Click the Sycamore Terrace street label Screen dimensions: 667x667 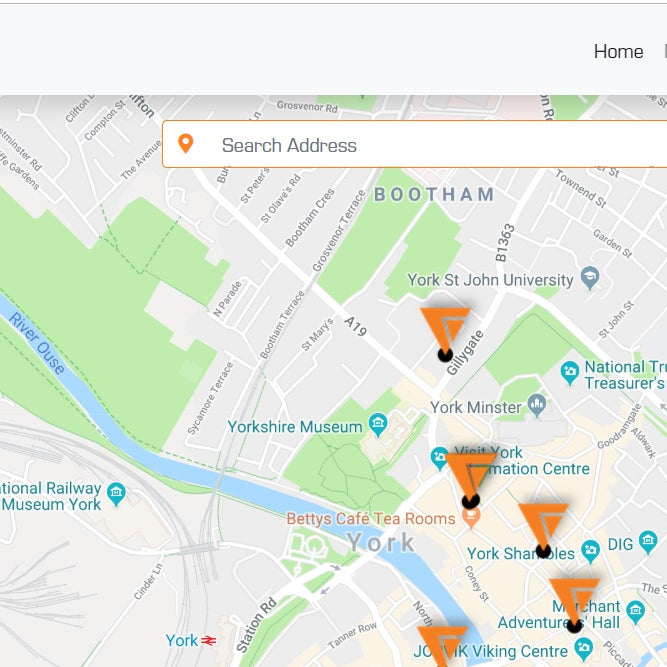211,399
